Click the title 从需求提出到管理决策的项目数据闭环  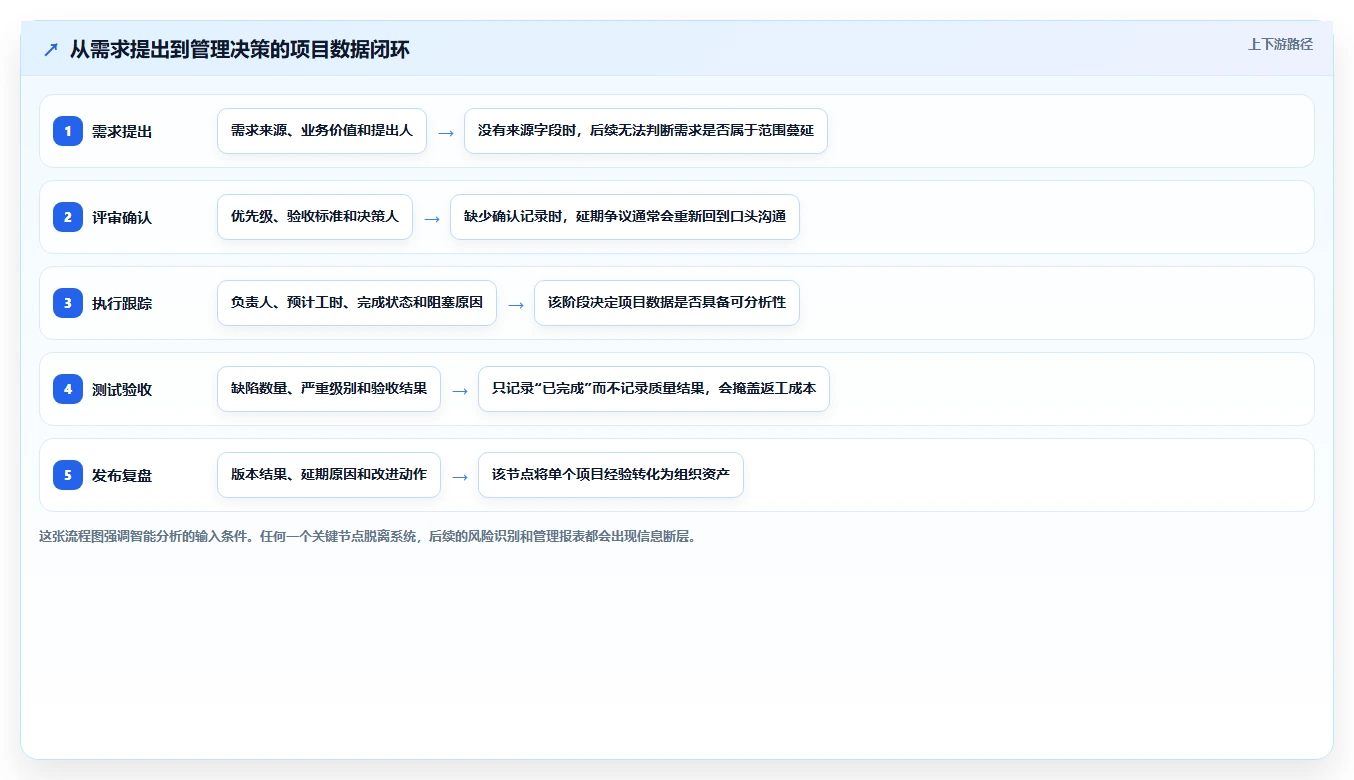(x=240, y=50)
